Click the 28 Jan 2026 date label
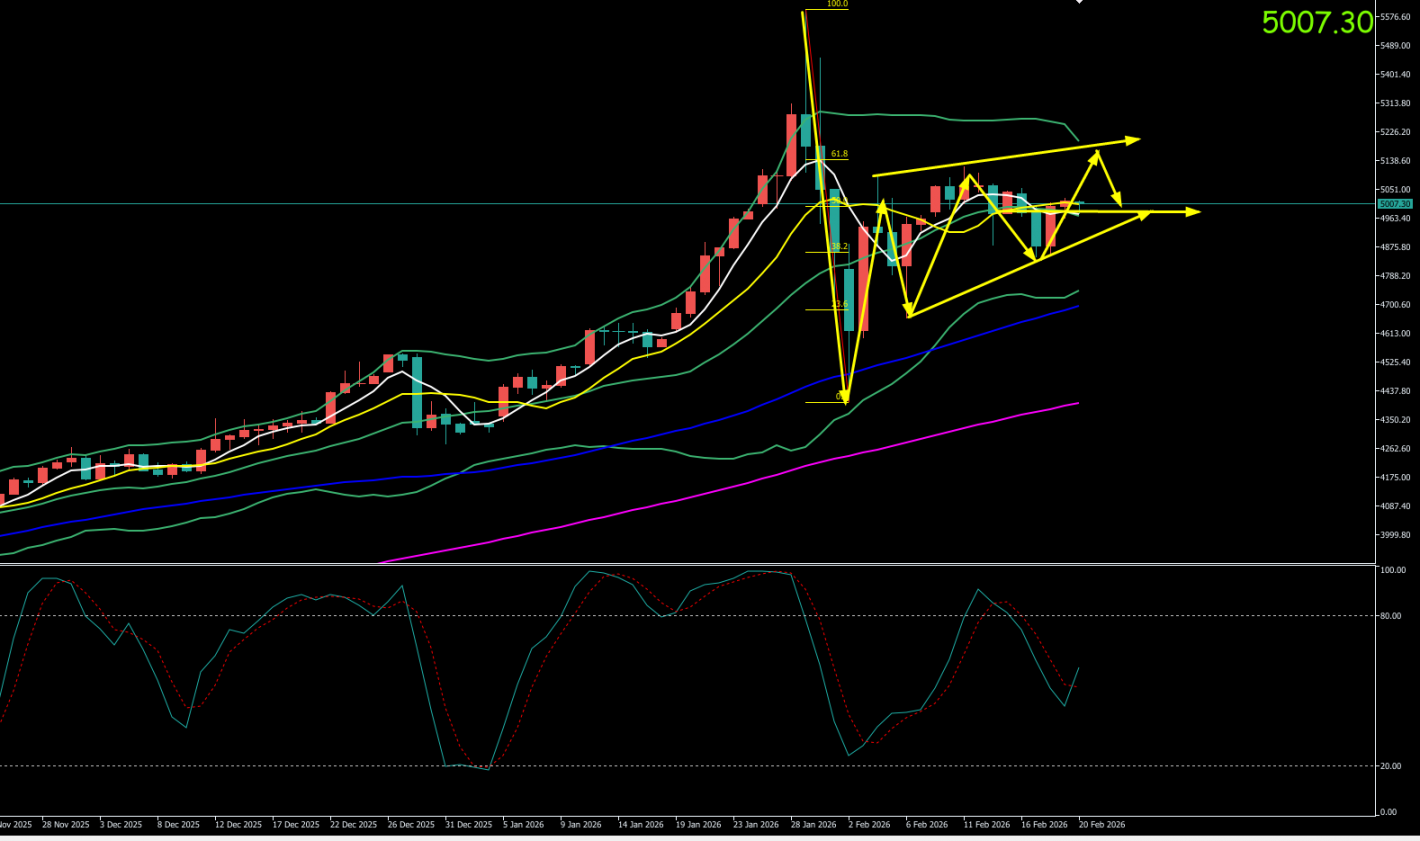The image size is (1420, 841). point(813,825)
